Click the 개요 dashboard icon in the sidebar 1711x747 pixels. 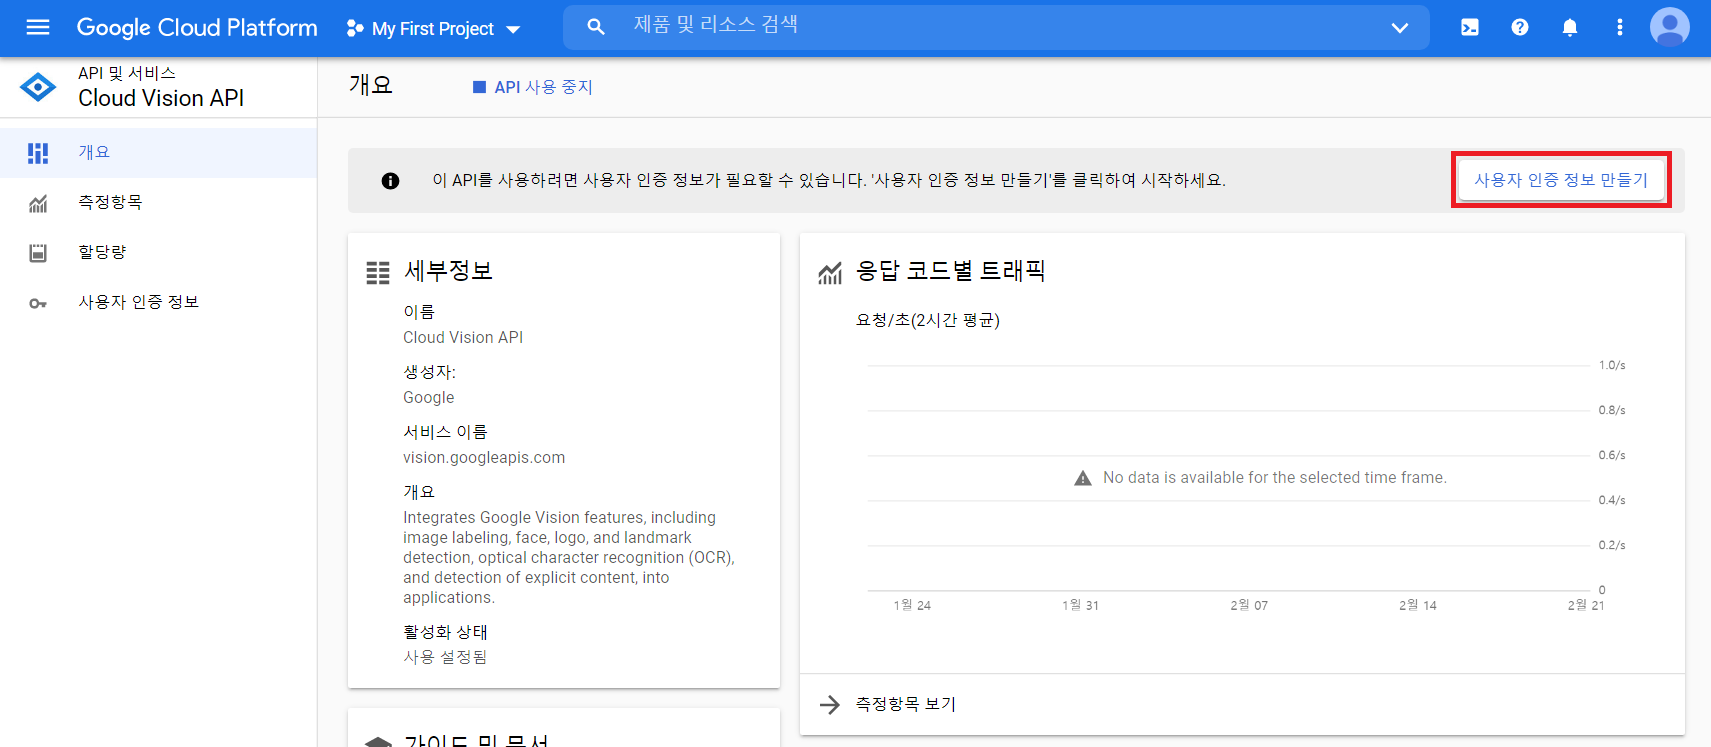(38, 152)
